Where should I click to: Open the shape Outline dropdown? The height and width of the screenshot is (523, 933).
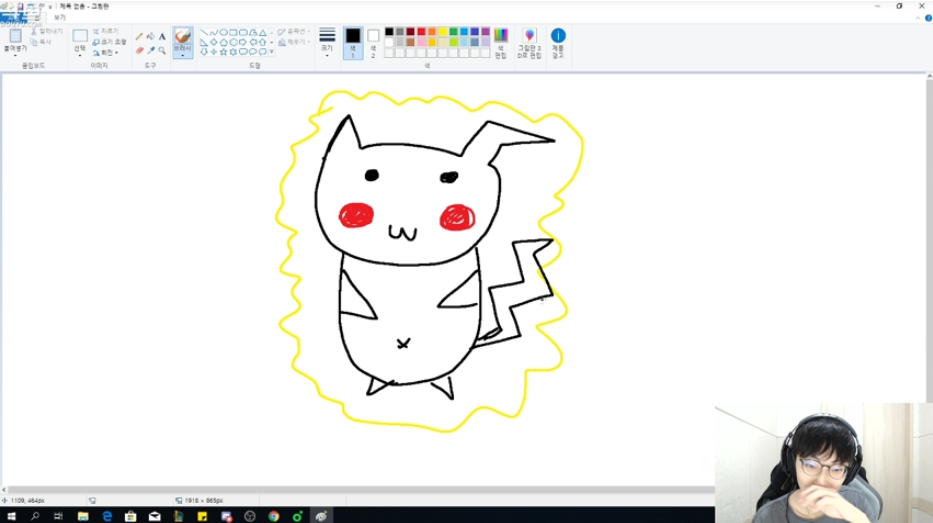(x=294, y=32)
